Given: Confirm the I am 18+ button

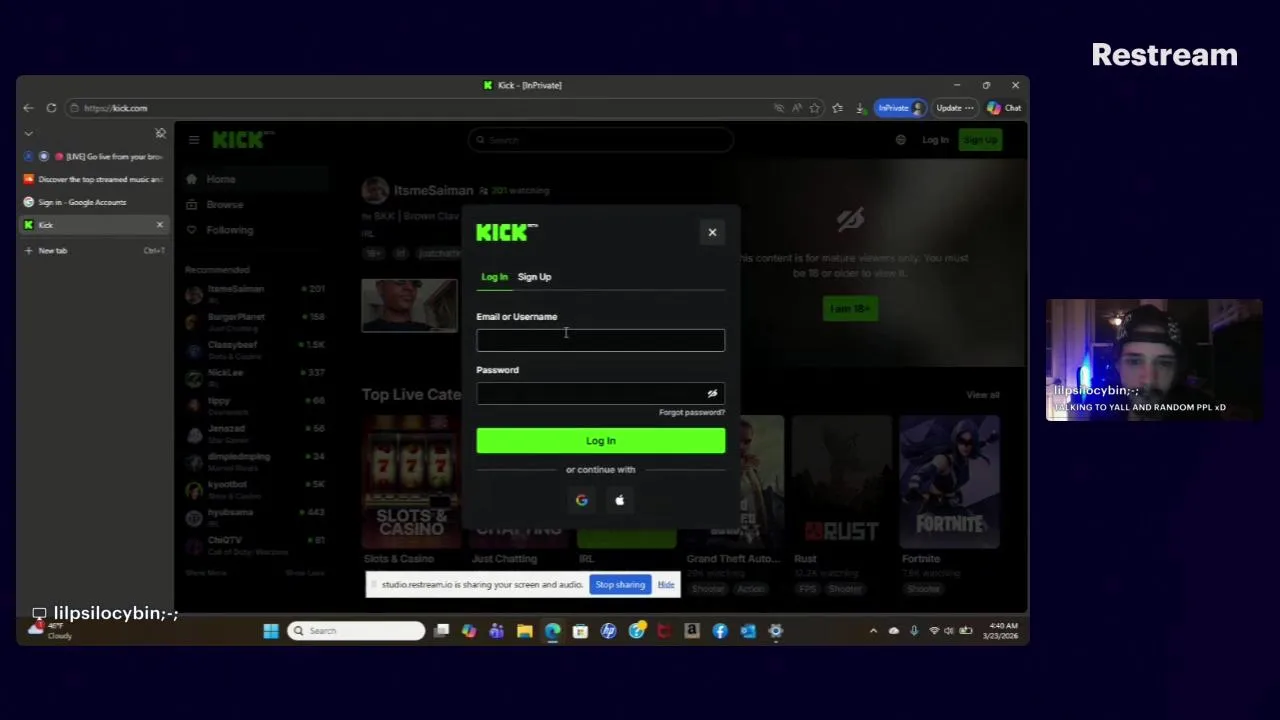Looking at the screenshot, I should click(x=850, y=309).
